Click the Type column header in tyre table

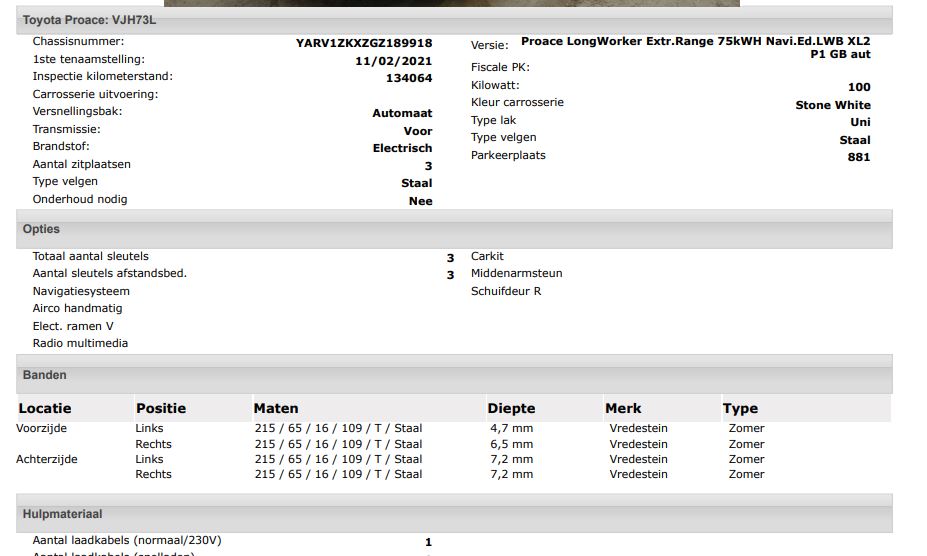740,408
